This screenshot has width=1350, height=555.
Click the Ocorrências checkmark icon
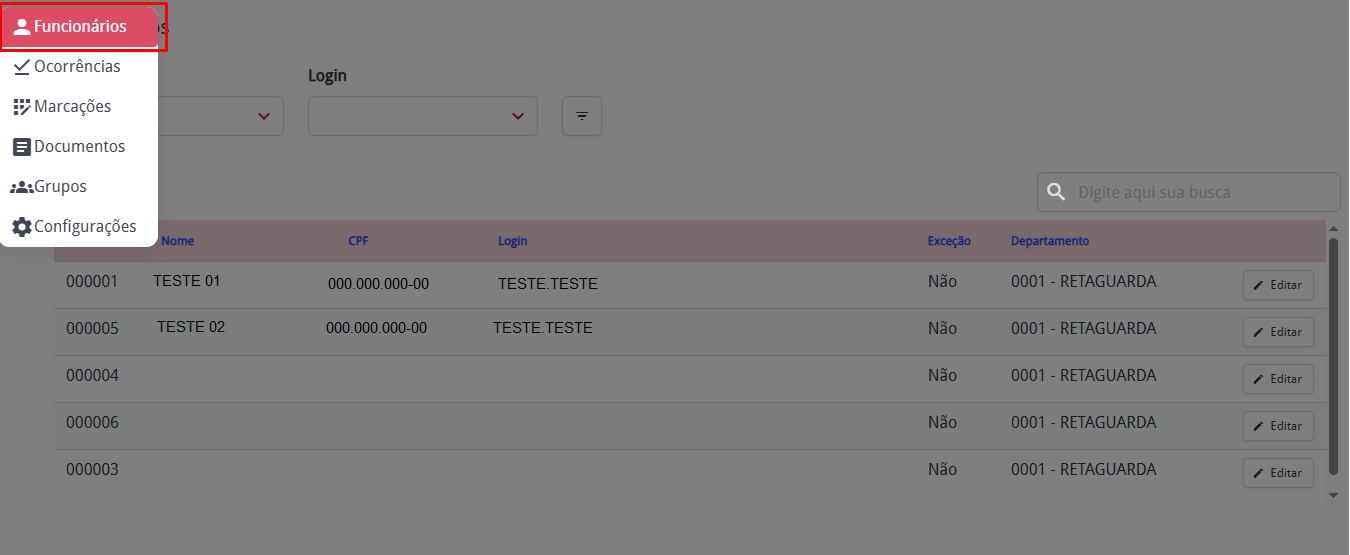coord(22,67)
